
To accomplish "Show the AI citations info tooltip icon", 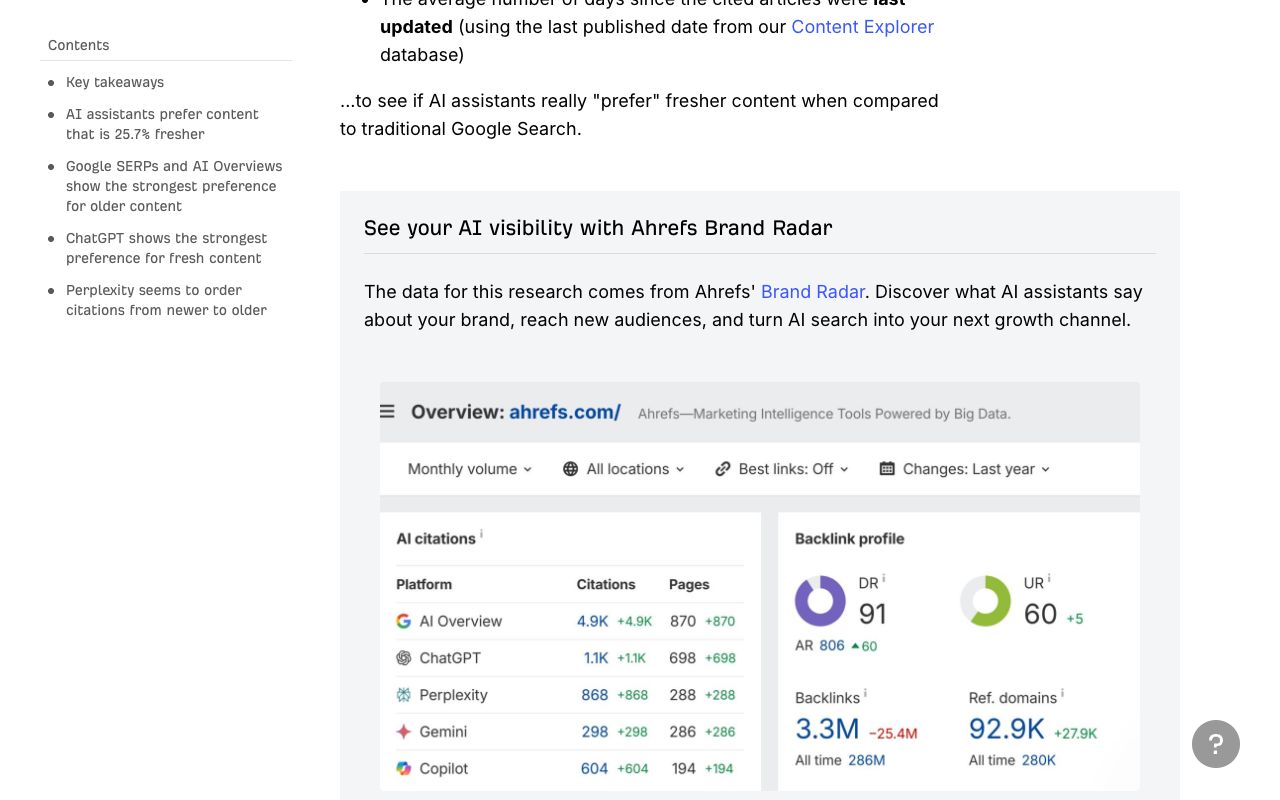I will tap(481, 534).
